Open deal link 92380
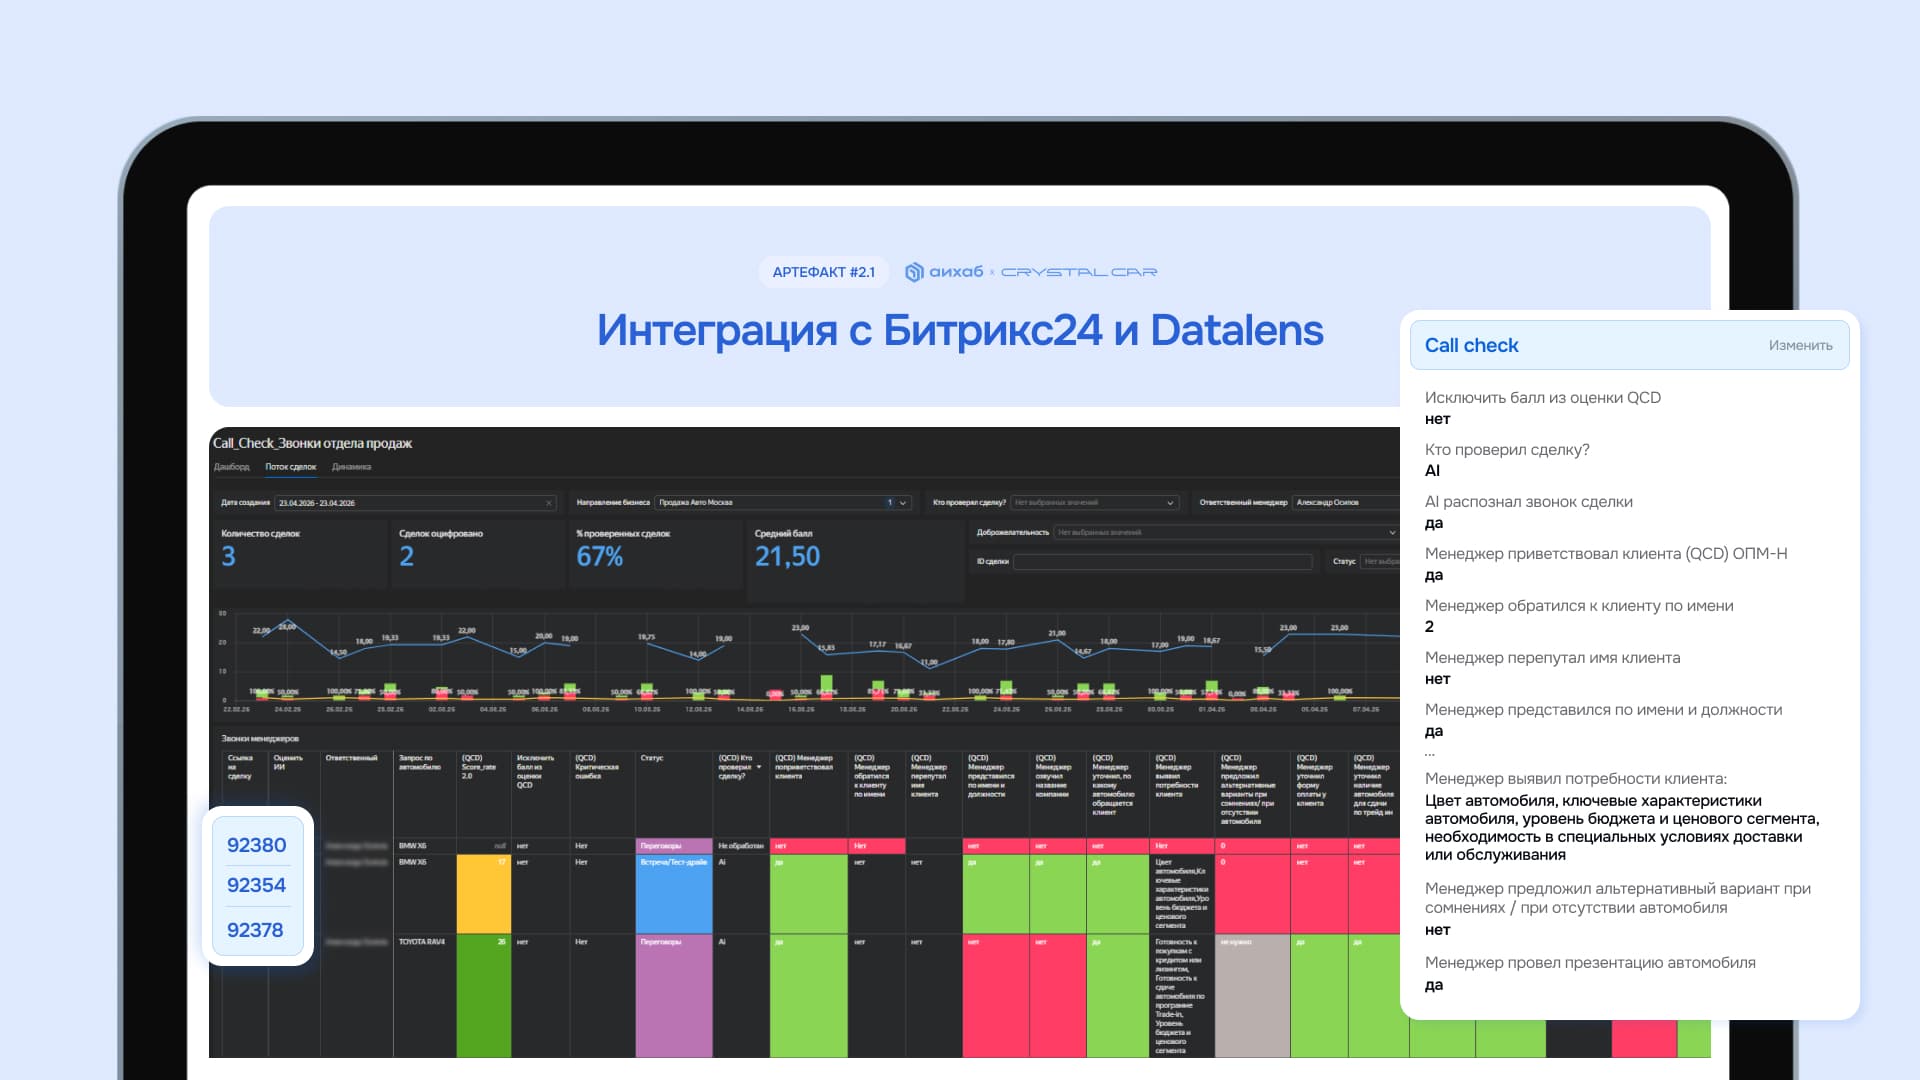The height and width of the screenshot is (1080, 1920). (257, 845)
